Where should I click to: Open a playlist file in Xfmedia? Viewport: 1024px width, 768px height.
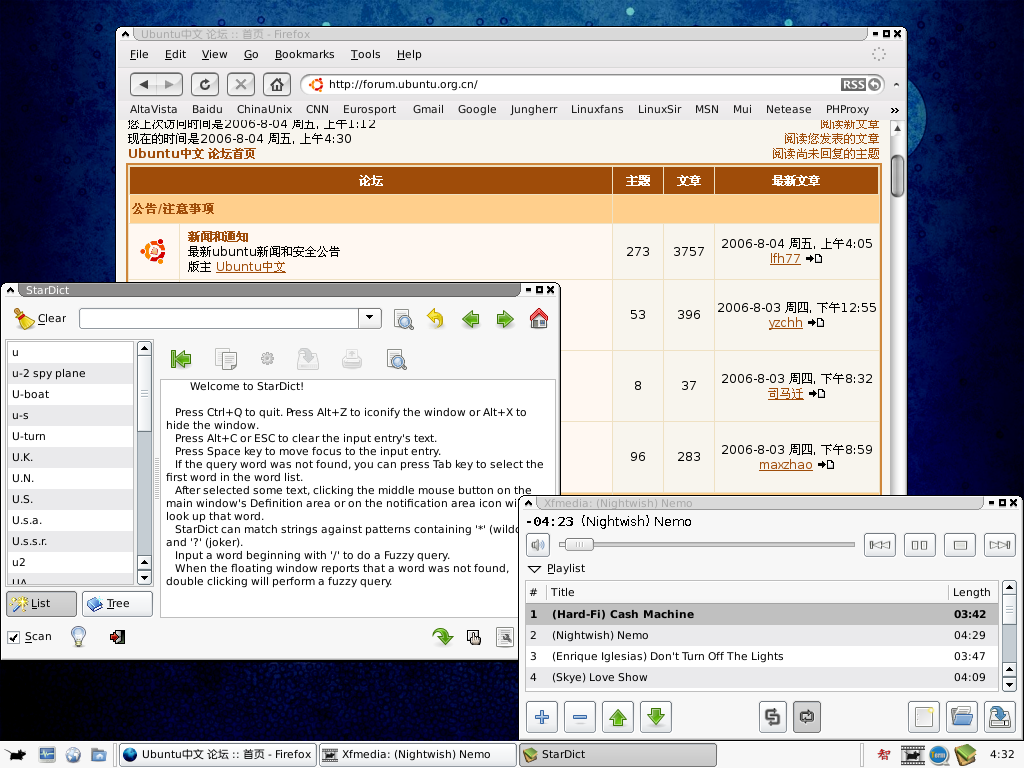(962, 717)
